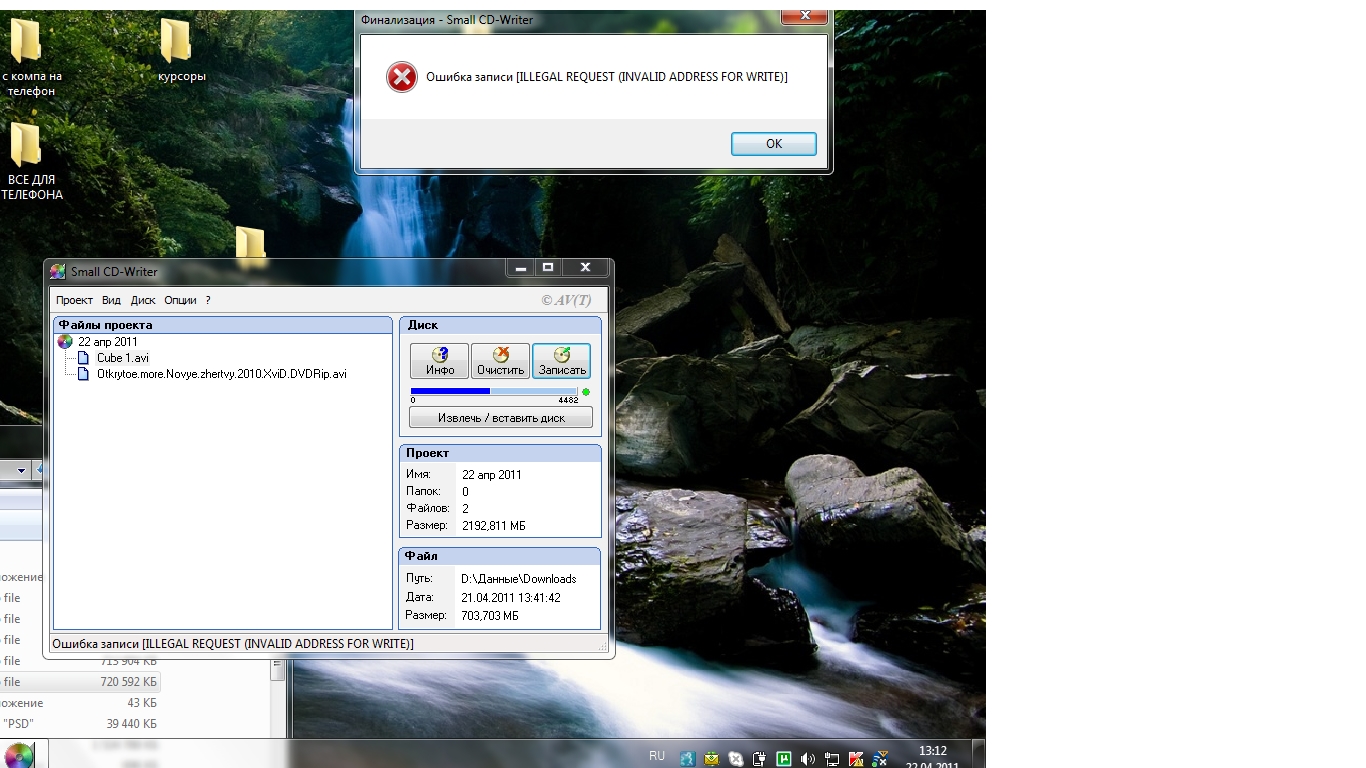Select Otkrytoe.more.Novye.zhertvy.2010.XviD.DVDRip.avi file
Image resolution: width=1366 pixels, height=768 pixels.
tap(222, 374)
